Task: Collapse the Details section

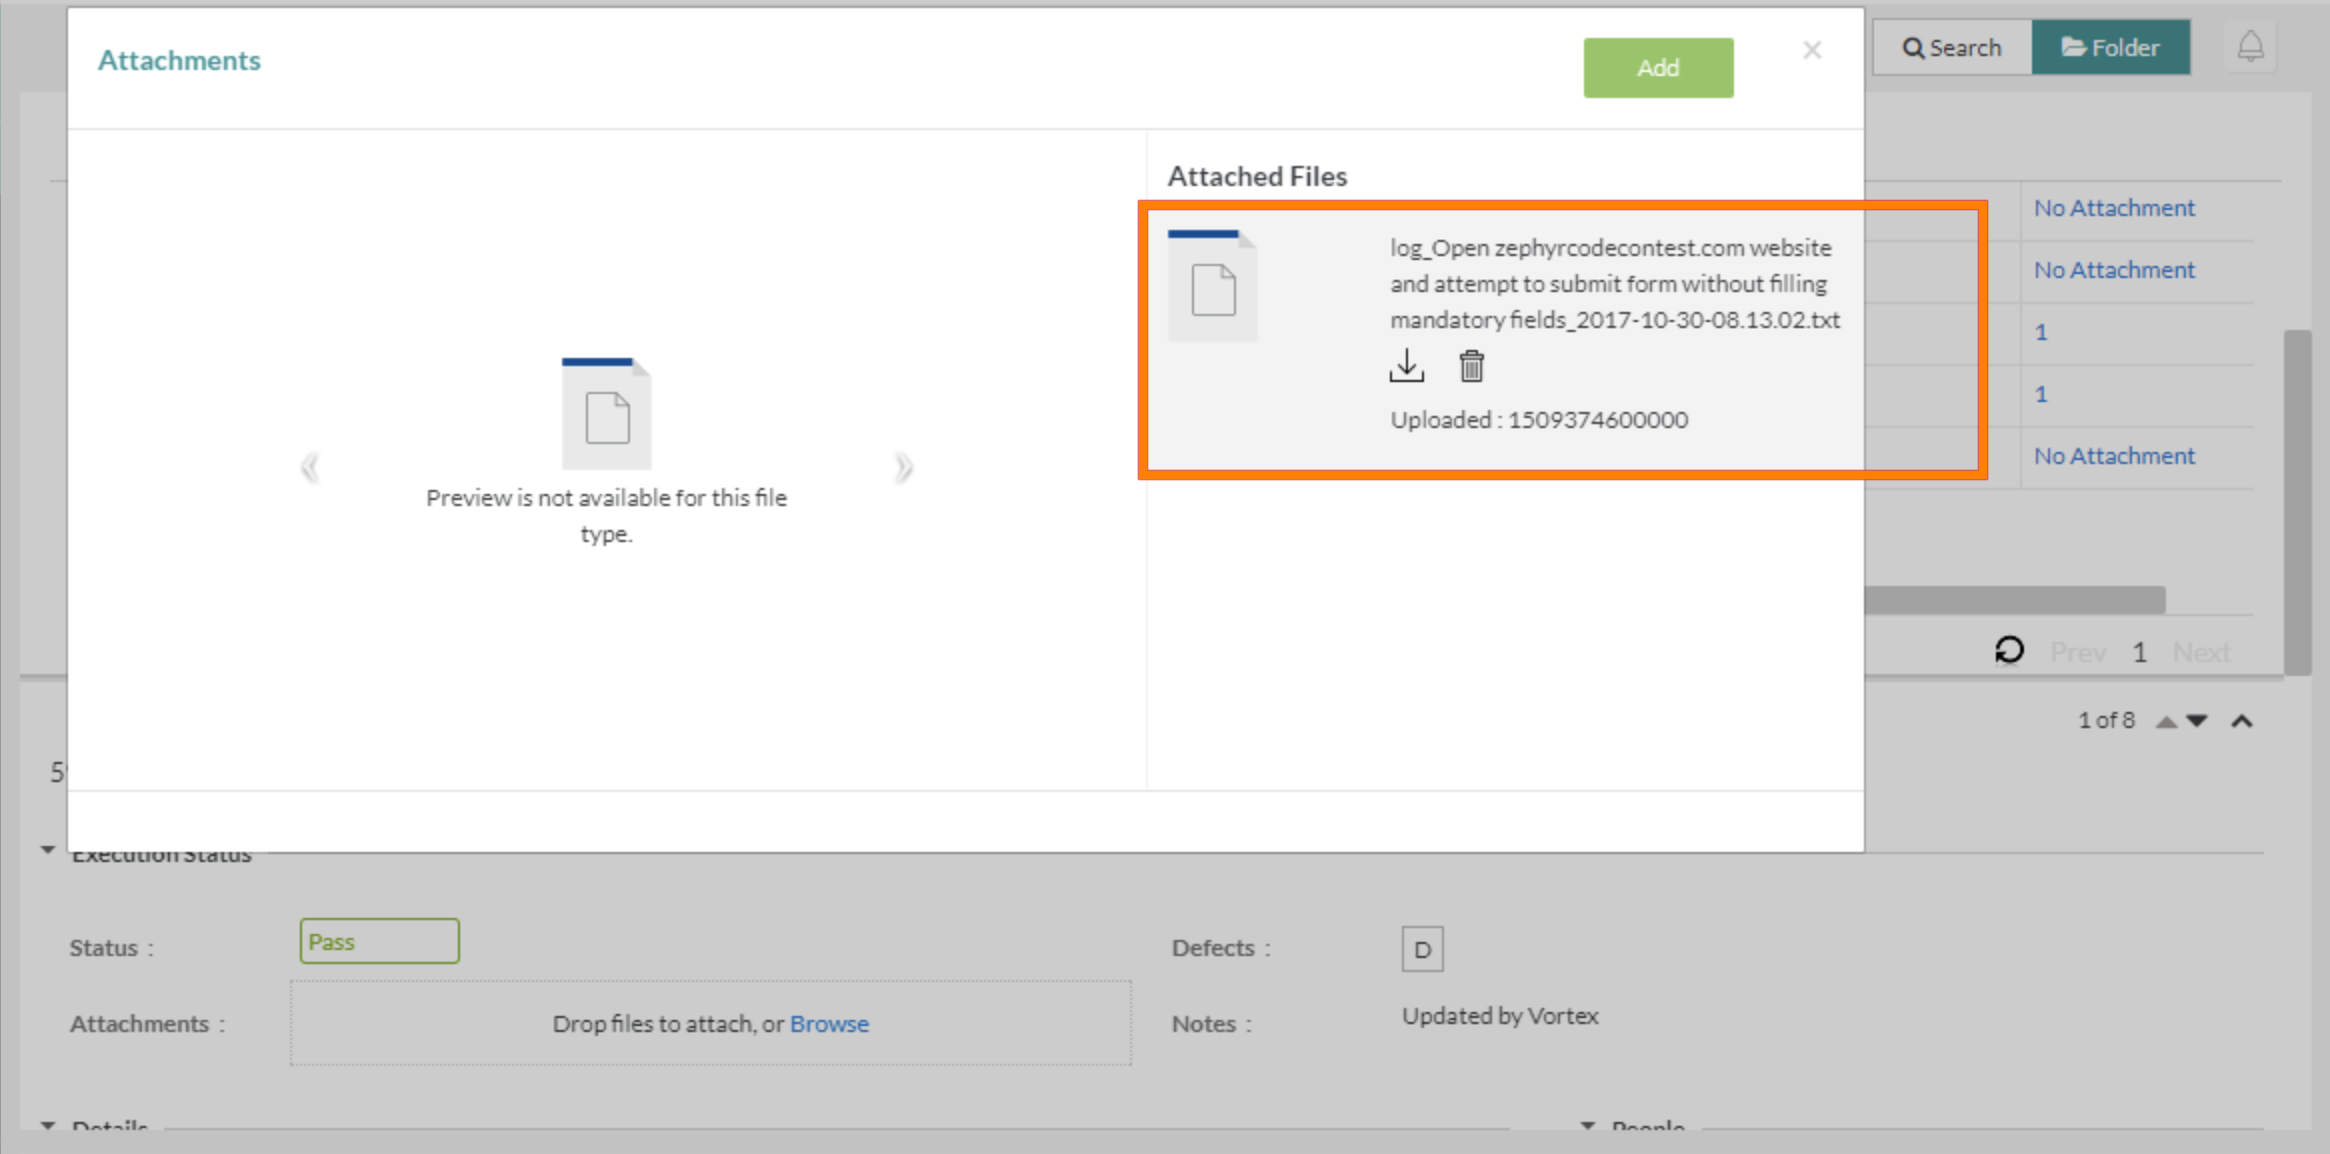Action: [47, 1126]
